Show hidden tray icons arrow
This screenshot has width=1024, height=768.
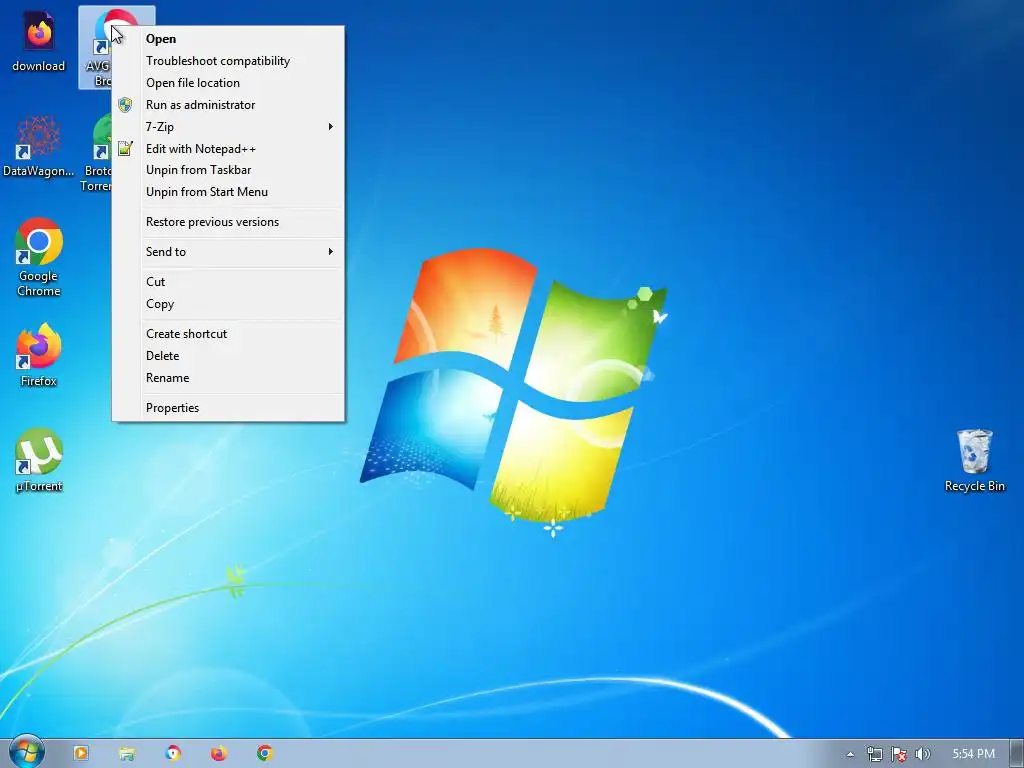point(850,754)
